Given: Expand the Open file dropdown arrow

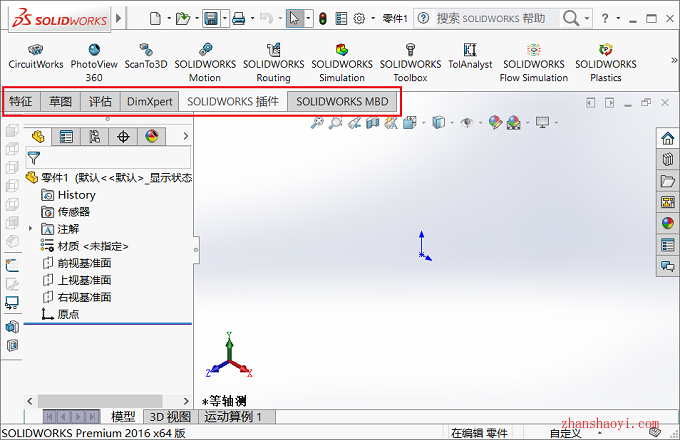Looking at the screenshot, I should (196, 19).
